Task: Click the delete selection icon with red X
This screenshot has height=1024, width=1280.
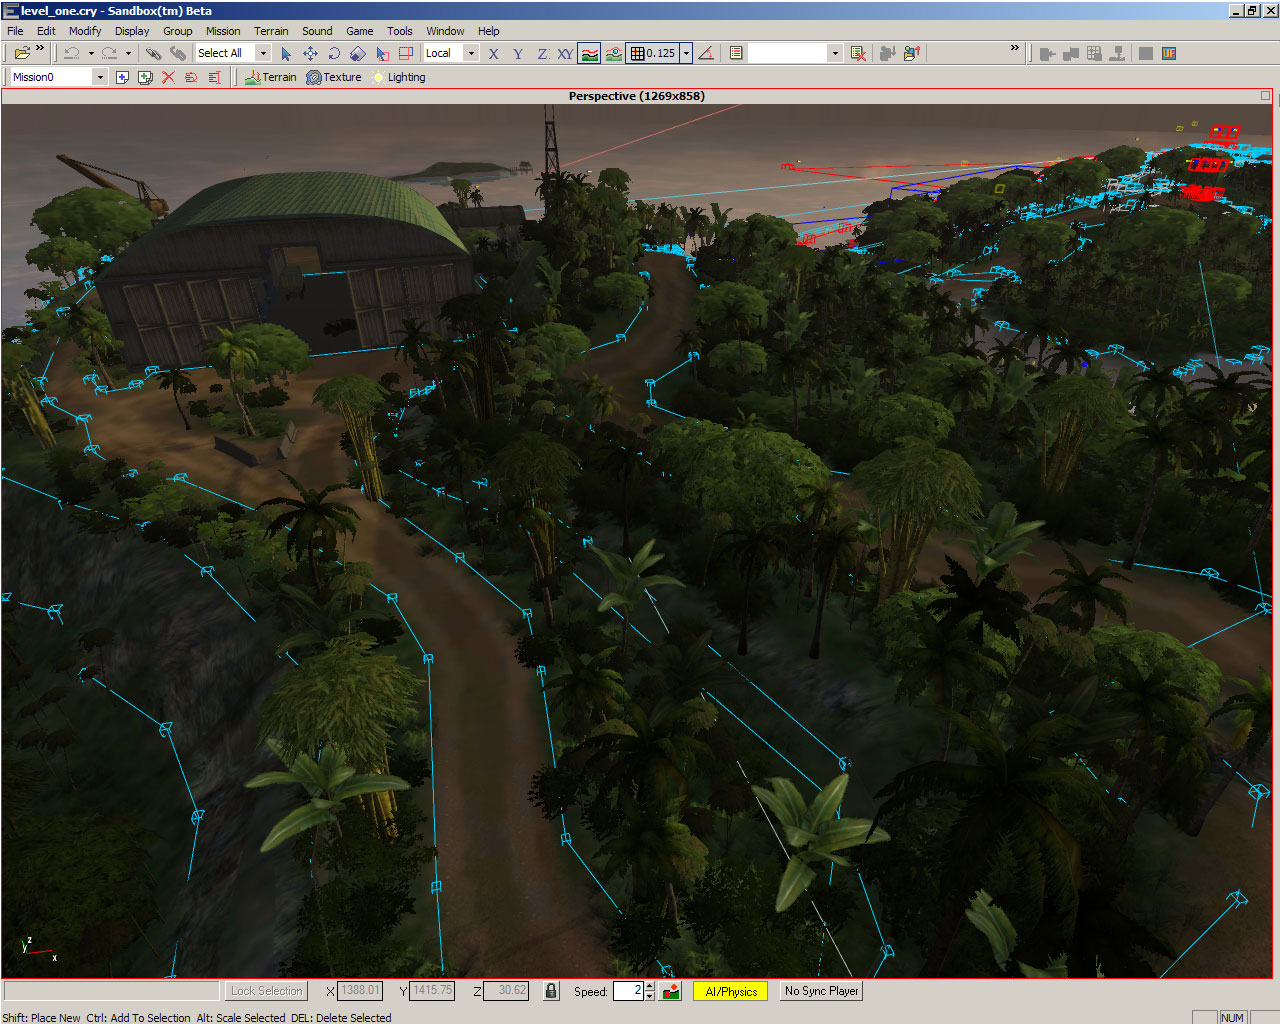Action: tap(858, 53)
